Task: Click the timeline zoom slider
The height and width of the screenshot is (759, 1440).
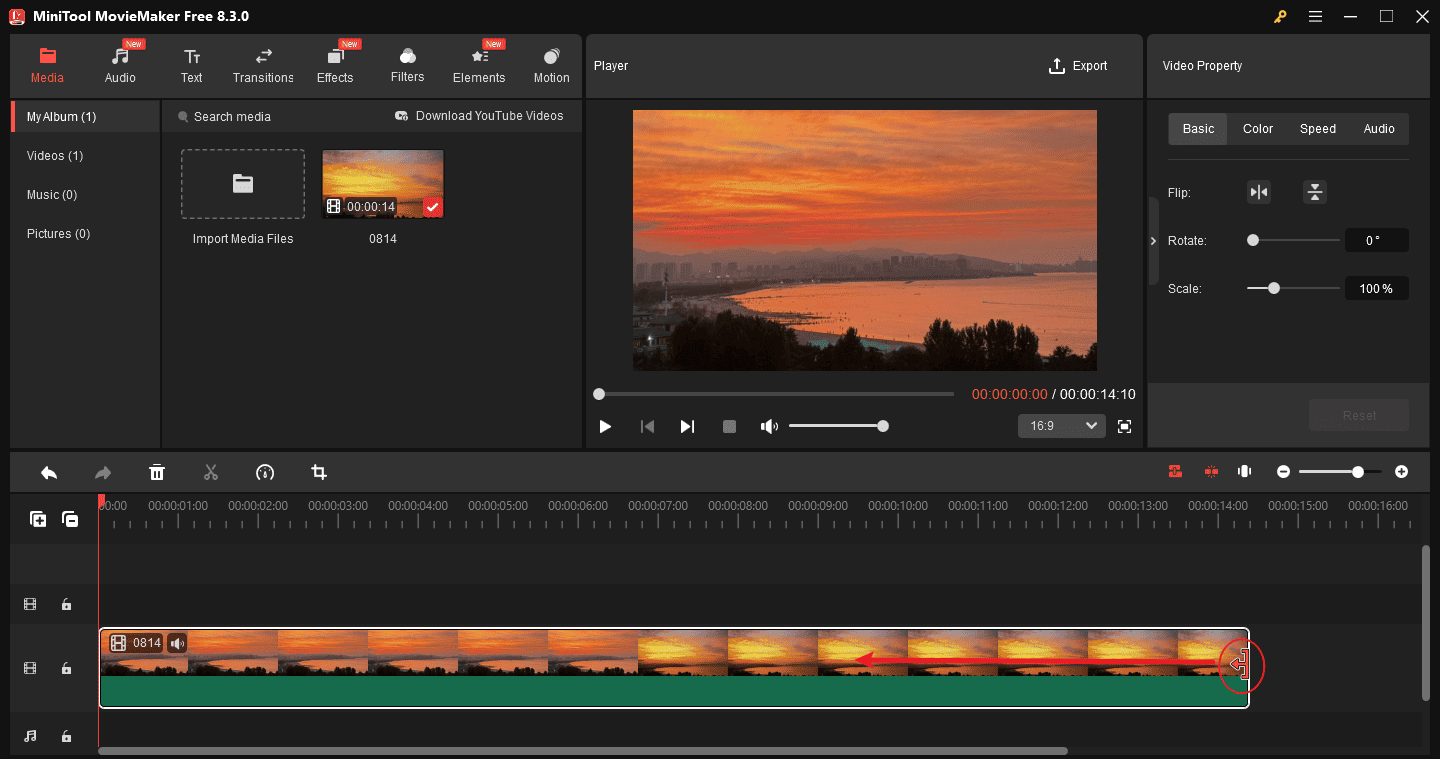Action: [1340, 471]
